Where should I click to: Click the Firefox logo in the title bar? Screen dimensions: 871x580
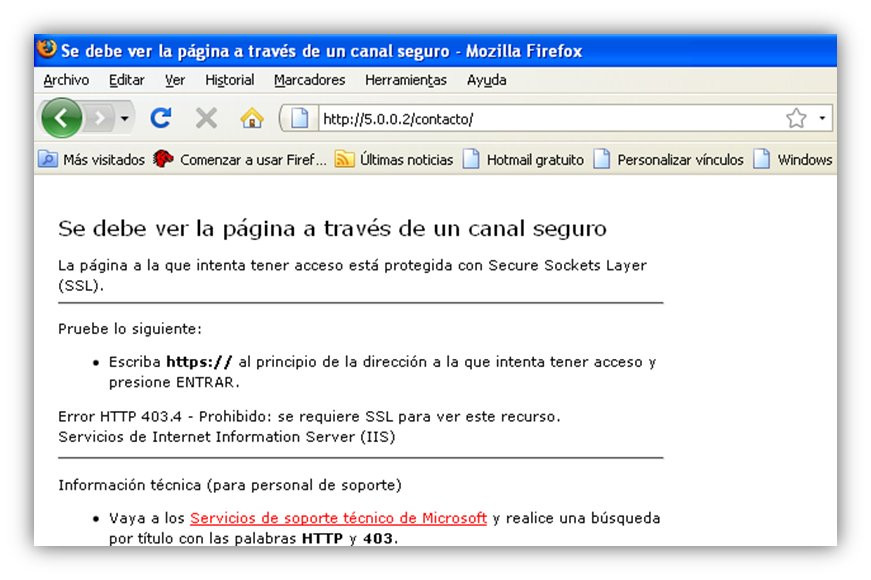(47, 49)
